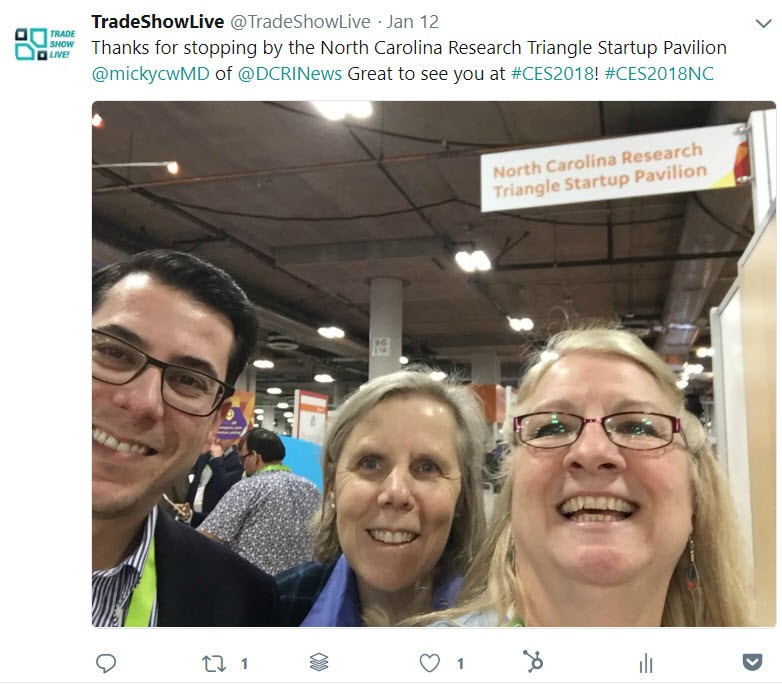Follow the #CES2018NC hashtag link
The width and height of the screenshot is (782, 685).
(x=659, y=74)
